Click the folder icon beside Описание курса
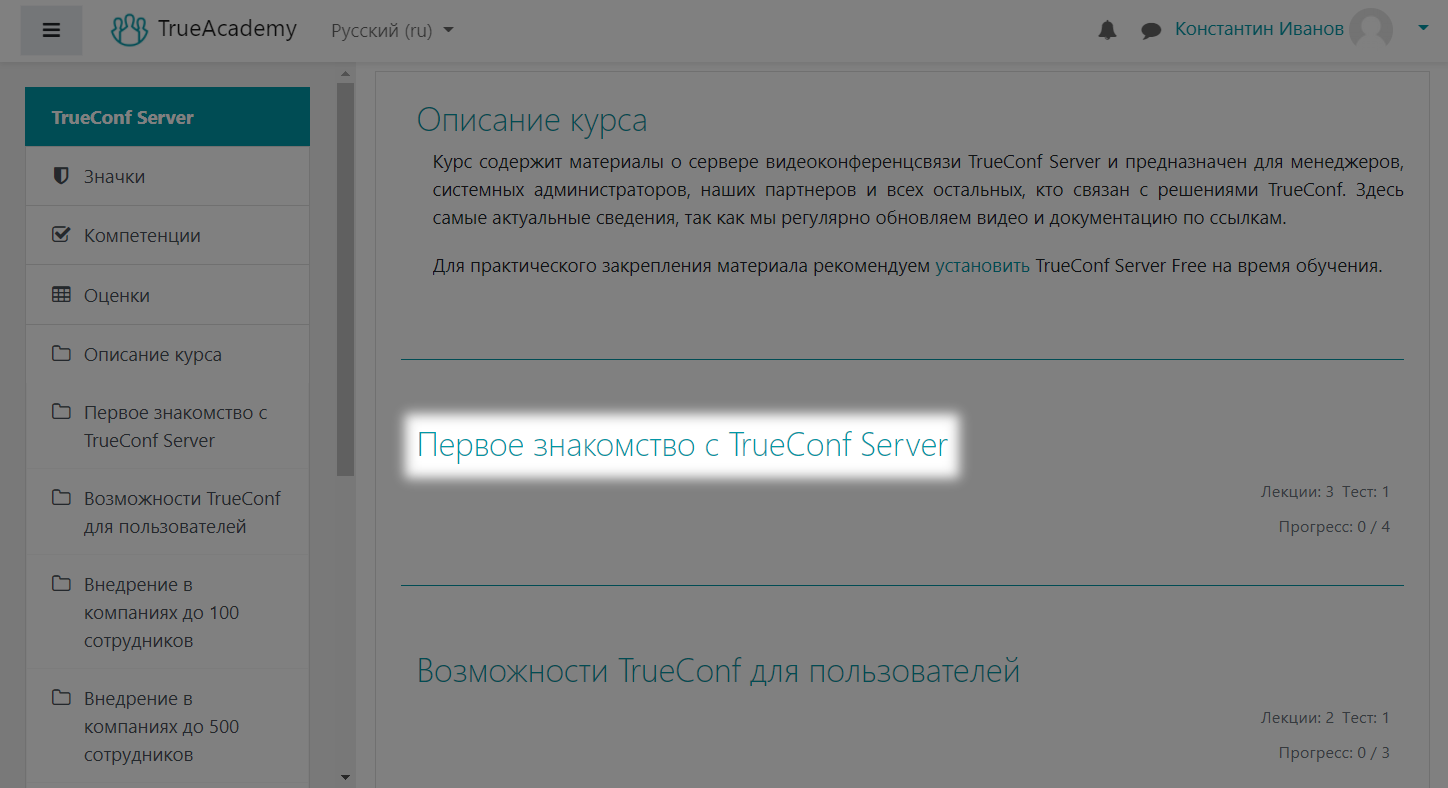Screen dimensions: 1448x788 [x=61, y=353]
